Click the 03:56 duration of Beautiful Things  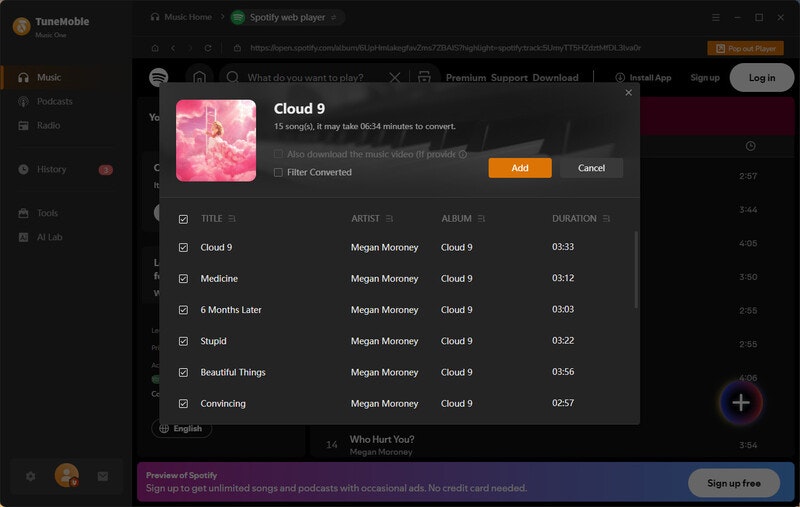pyautogui.click(x=563, y=372)
